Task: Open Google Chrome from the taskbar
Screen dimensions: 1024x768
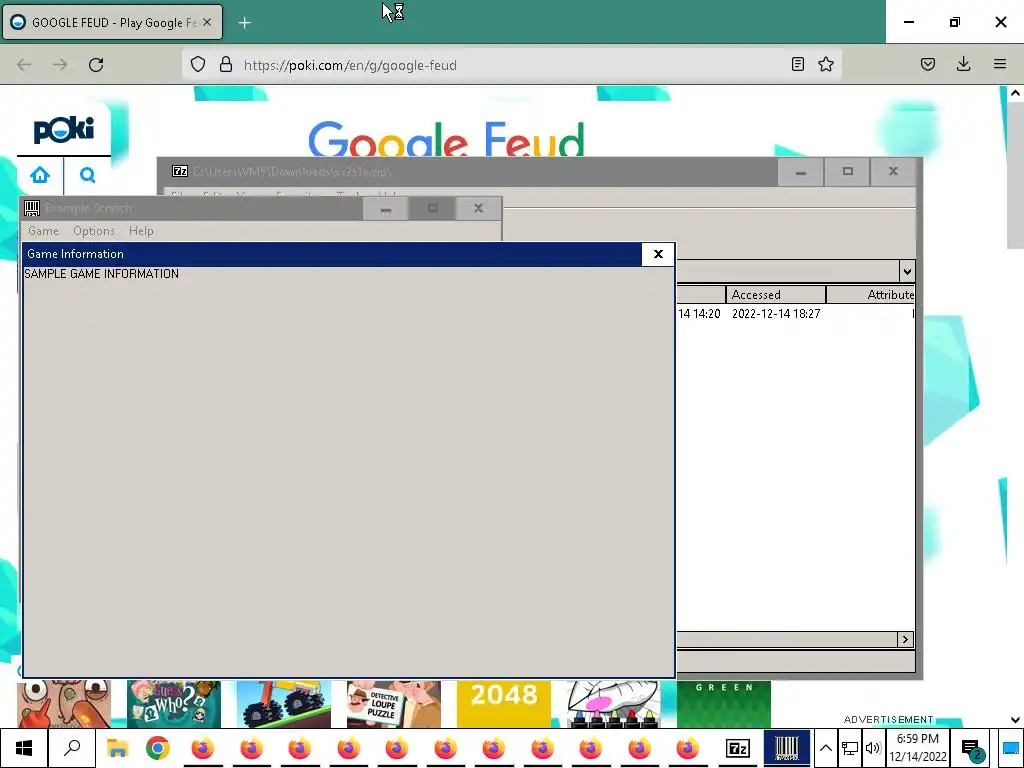Action: 157,748
